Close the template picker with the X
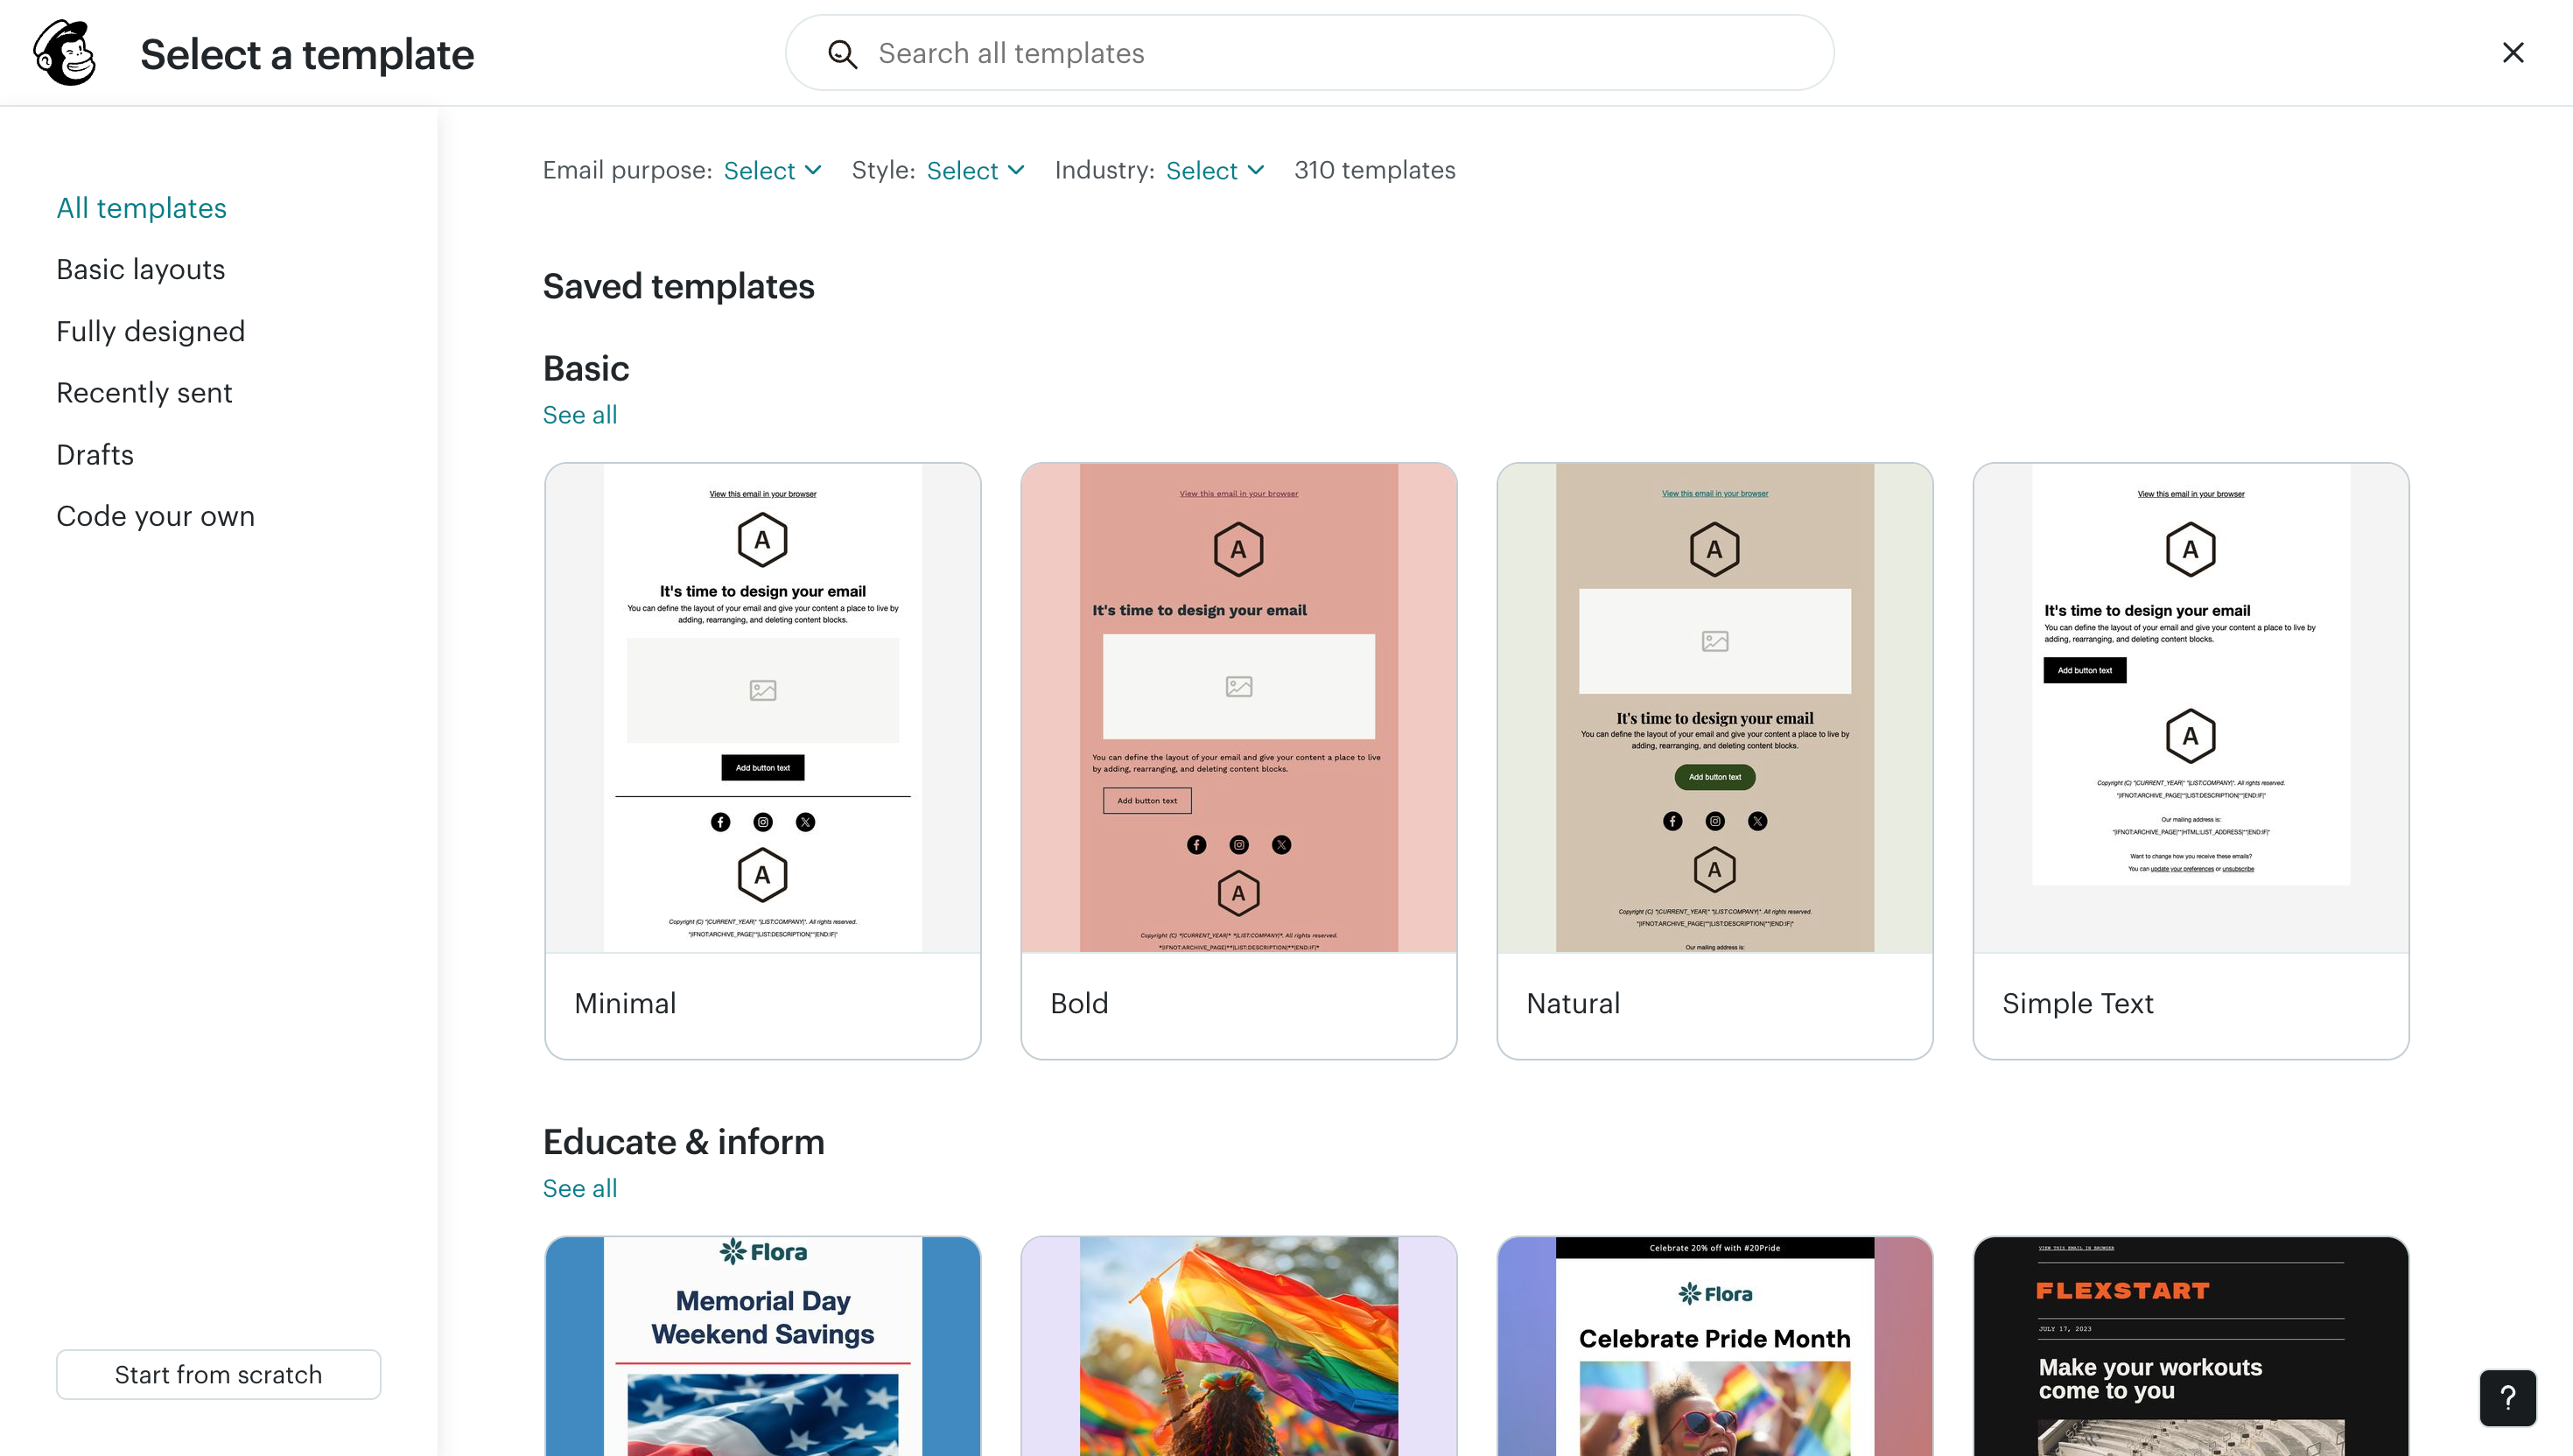 (2512, 52)
